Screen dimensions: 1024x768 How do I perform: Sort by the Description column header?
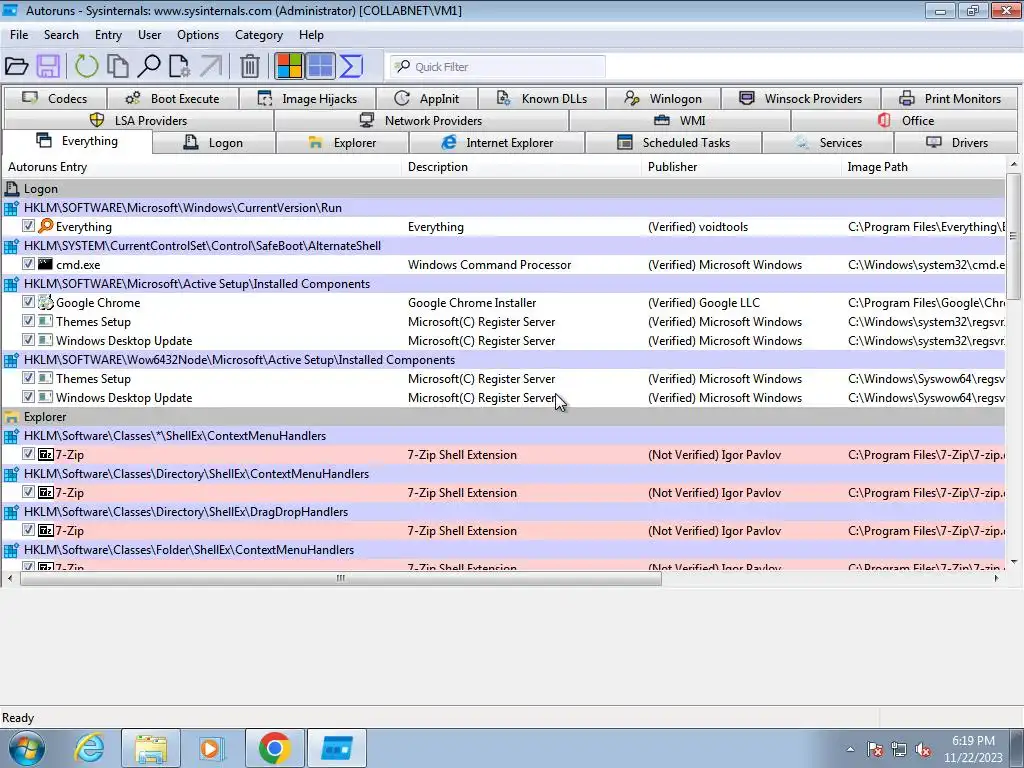[522, 167]
